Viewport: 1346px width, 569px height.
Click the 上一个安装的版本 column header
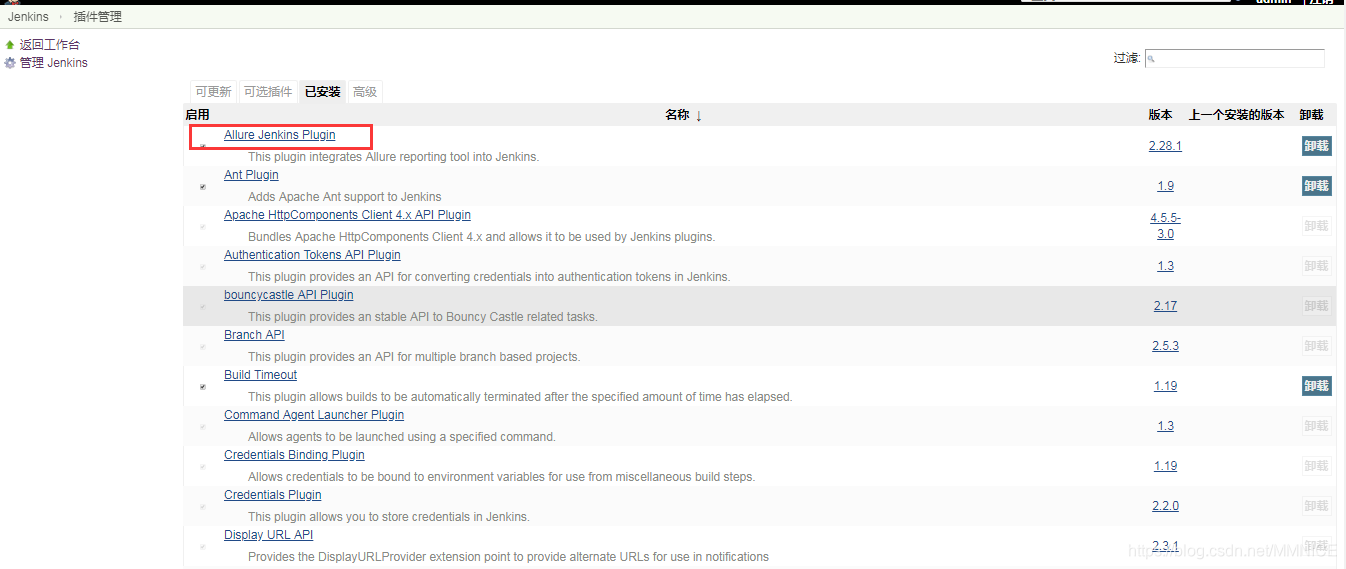pyautogui.click(x=1236, y=115)
